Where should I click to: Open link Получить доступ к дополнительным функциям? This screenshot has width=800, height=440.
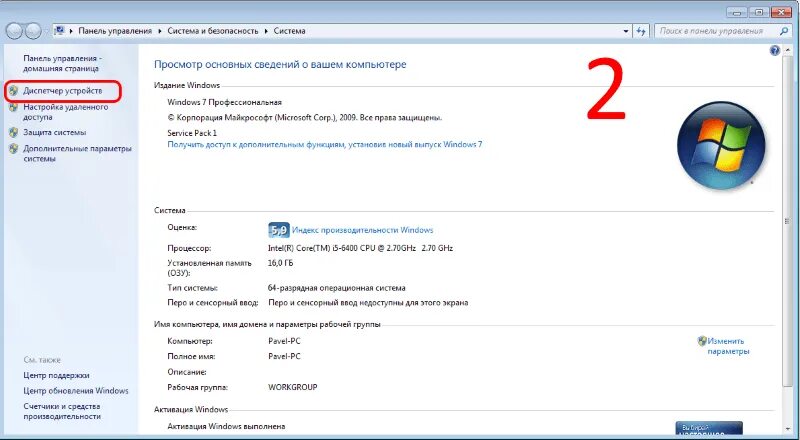[x=324, y=144]
